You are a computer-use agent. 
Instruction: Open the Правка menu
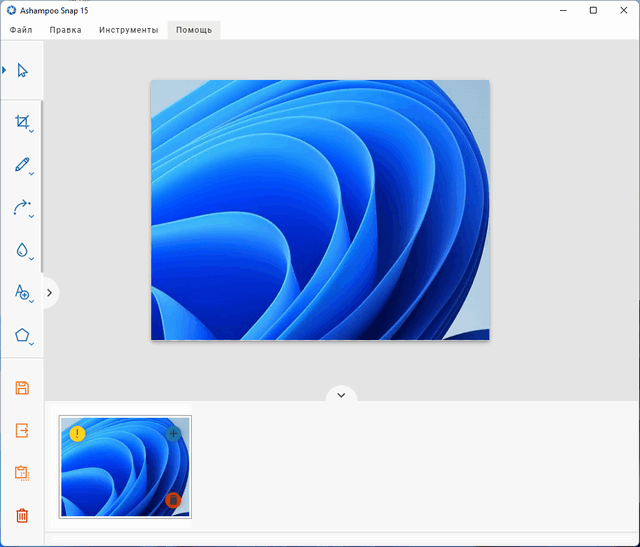pyautogui.click(x=66, y=30)
